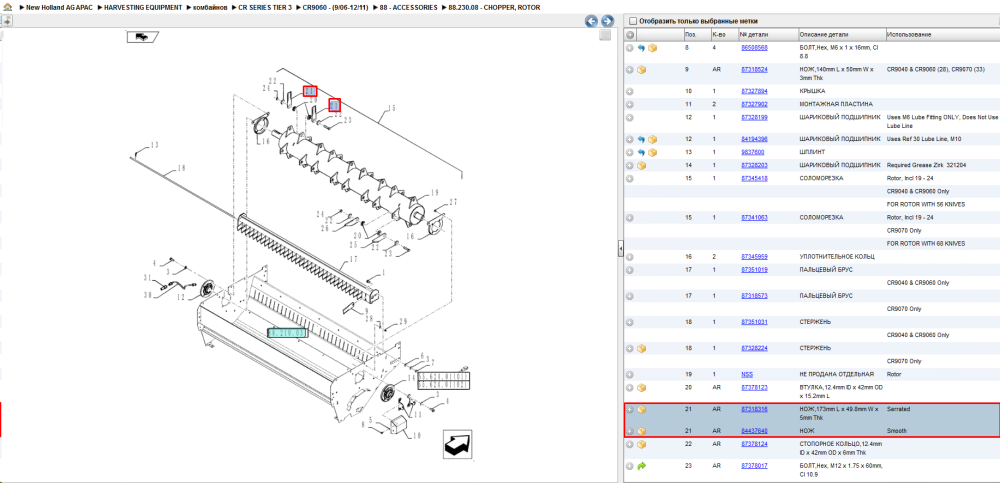Viewport: 1000px width, 483px height.
Task: Click the blue replace arrow for part 86508568
Action: [642, 48]
